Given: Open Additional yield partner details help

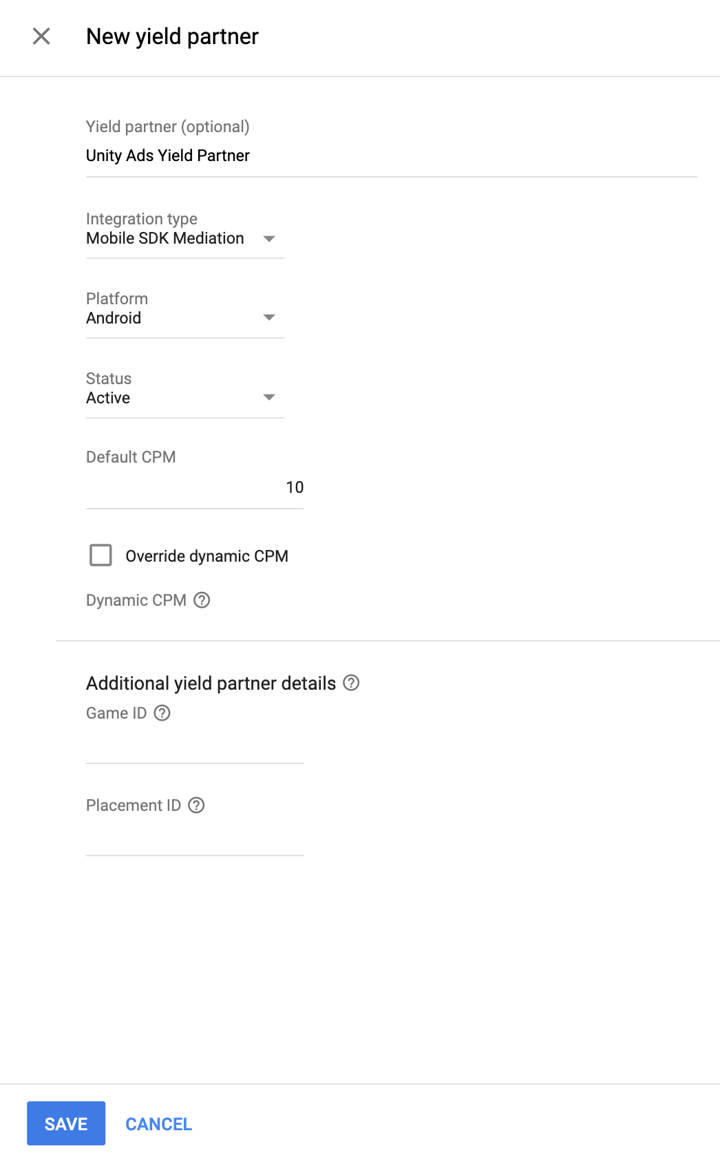Looking at the screenshot, I should 350,682.
